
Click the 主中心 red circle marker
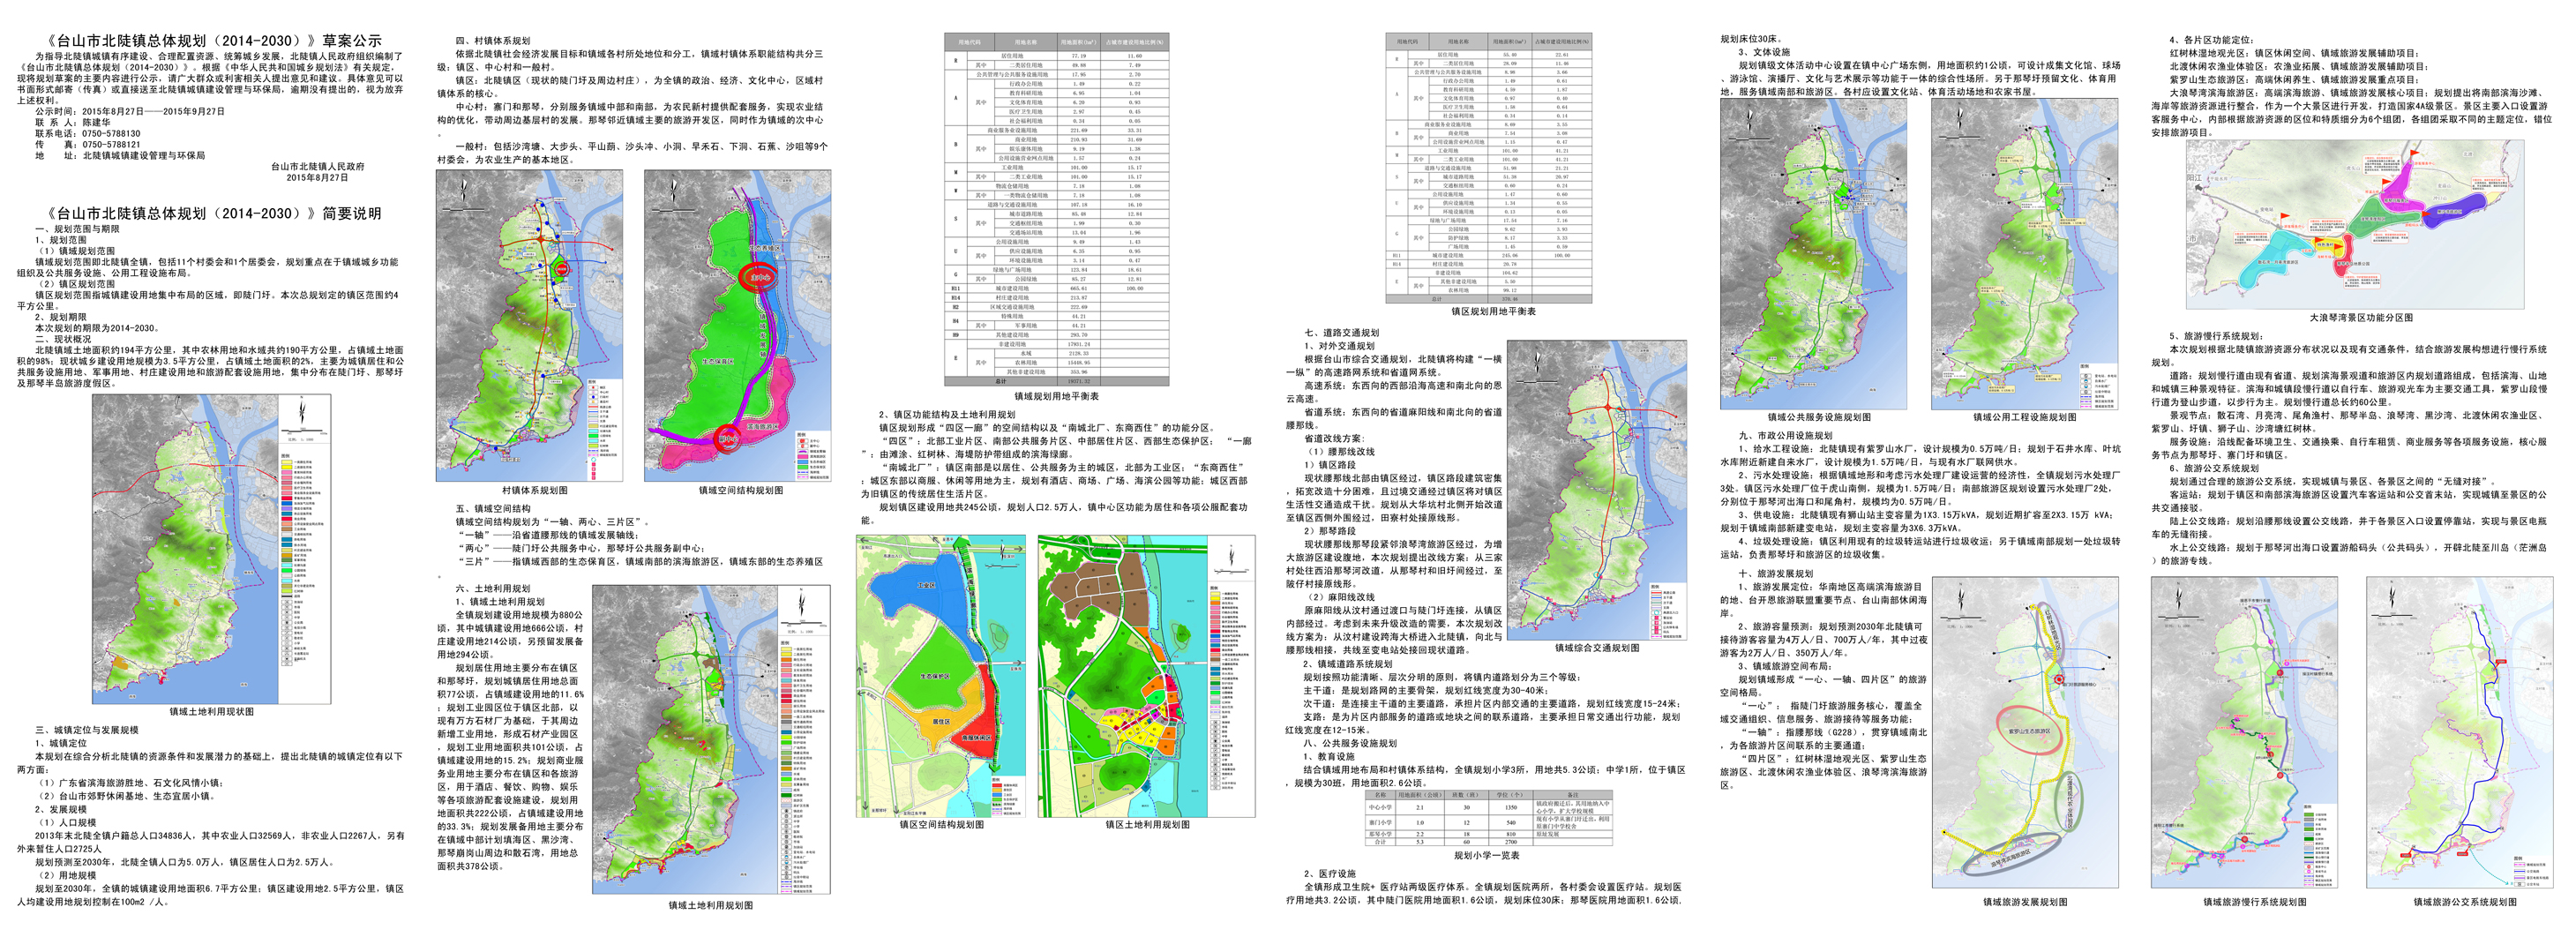760,278
